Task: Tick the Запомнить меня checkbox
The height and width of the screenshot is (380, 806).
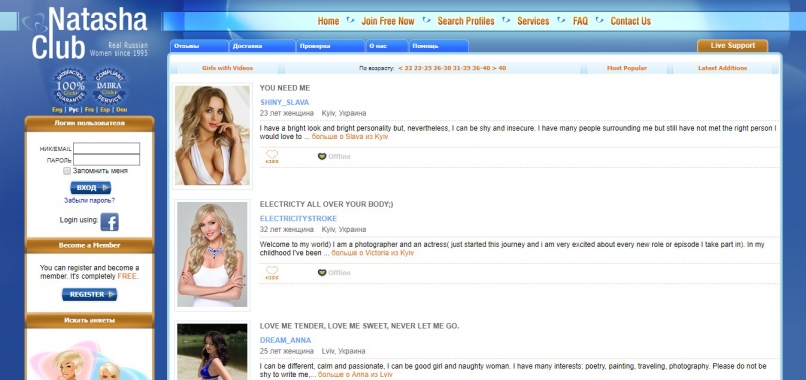Action: point(67,171)
